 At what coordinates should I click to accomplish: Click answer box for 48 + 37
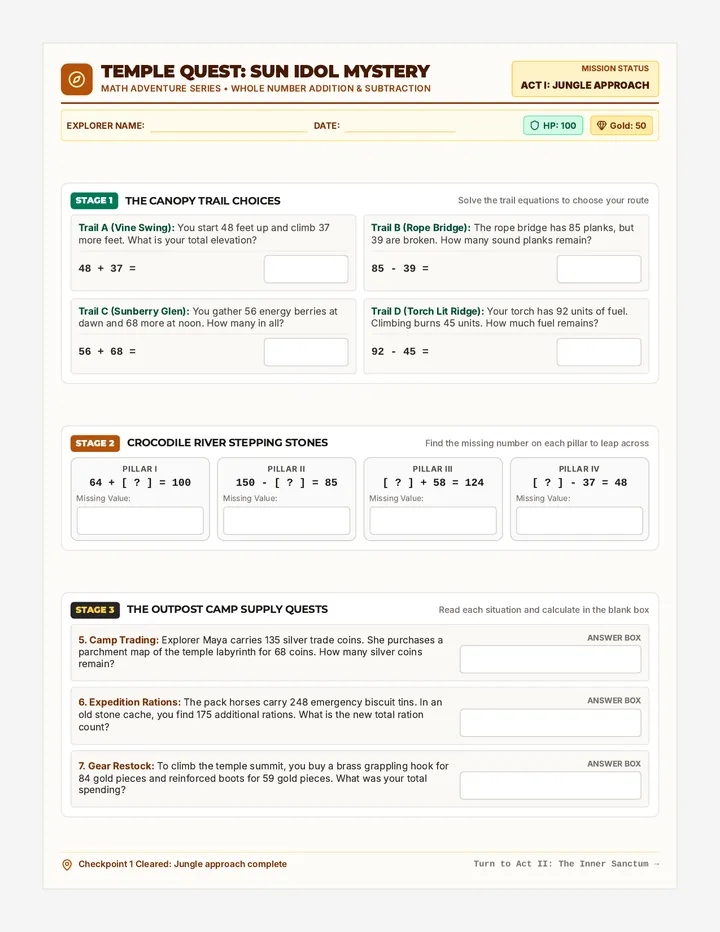tap(306, 269)
